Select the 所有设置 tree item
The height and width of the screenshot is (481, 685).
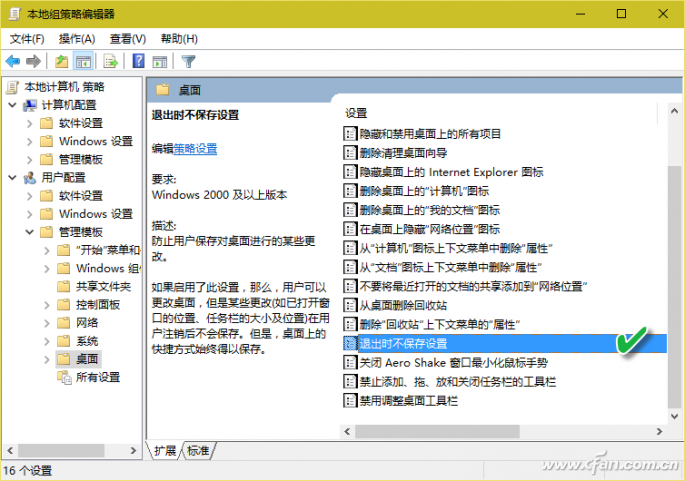coord(97,377)
